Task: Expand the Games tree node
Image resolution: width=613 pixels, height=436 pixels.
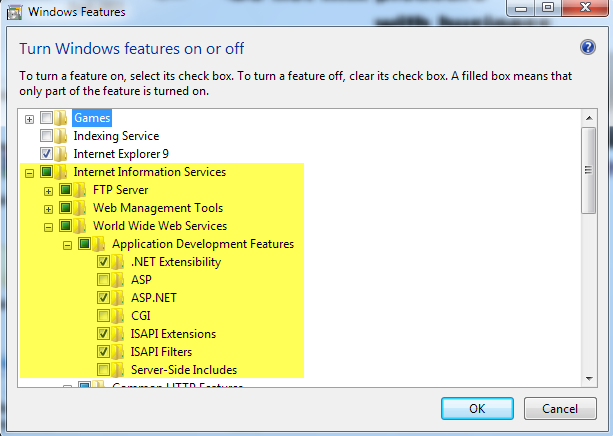Action: pos(29,119)
